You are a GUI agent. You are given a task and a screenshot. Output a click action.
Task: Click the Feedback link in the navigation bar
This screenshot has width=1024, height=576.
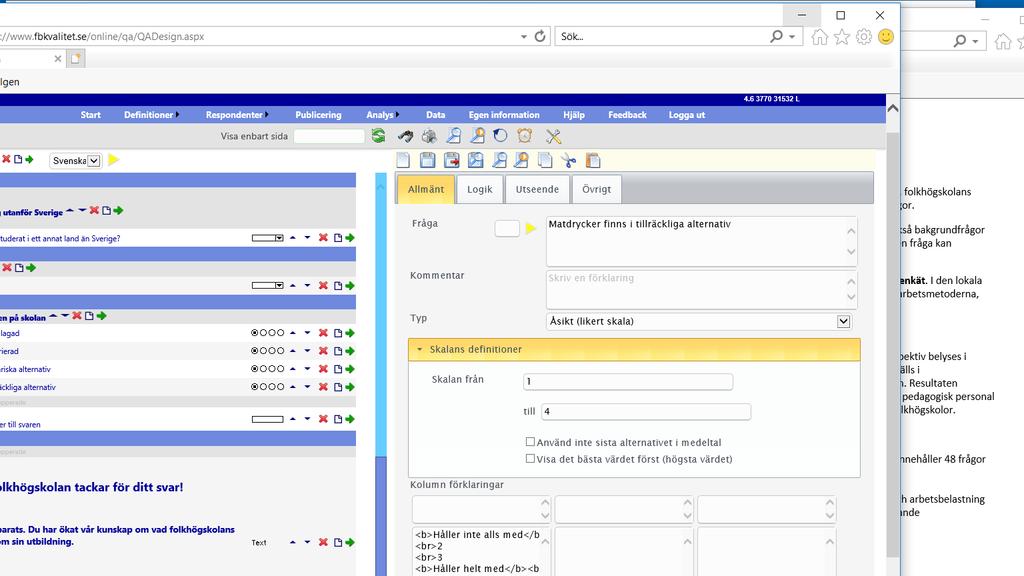pyautogui.click(x=628, y=115)
